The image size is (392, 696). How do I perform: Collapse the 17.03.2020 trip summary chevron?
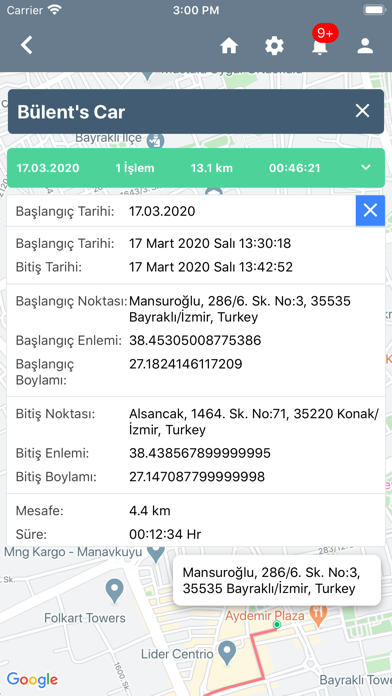tap(366, 167)
